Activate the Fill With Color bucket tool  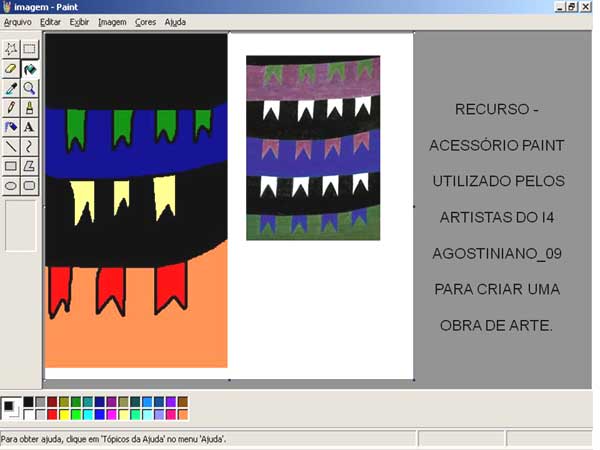pyautogui.click(x=29, y=69)
